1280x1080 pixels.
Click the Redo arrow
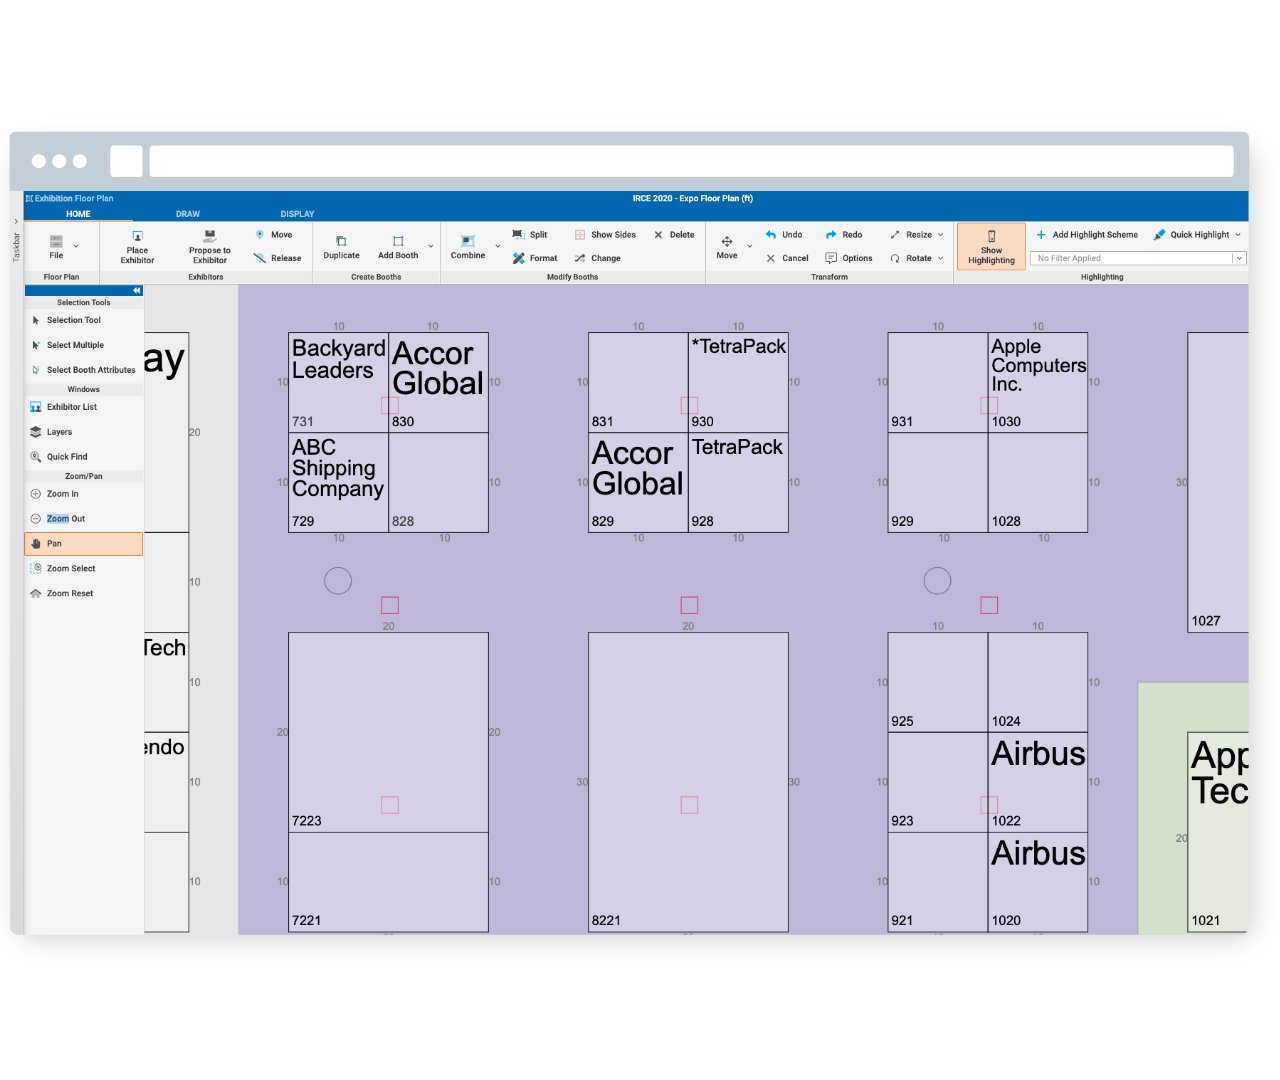tap(831, 235)
